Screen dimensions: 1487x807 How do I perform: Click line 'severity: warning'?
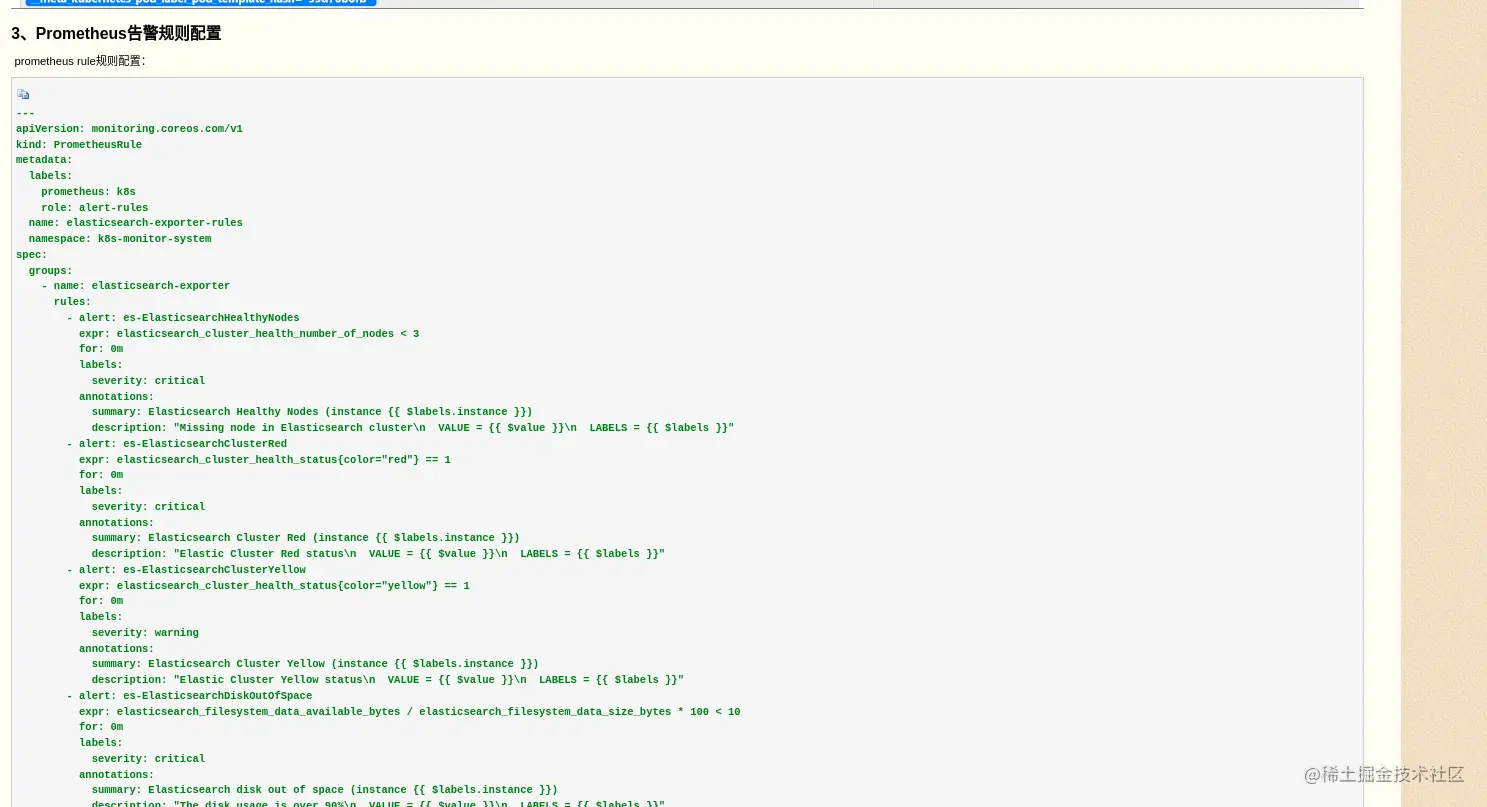145,633
